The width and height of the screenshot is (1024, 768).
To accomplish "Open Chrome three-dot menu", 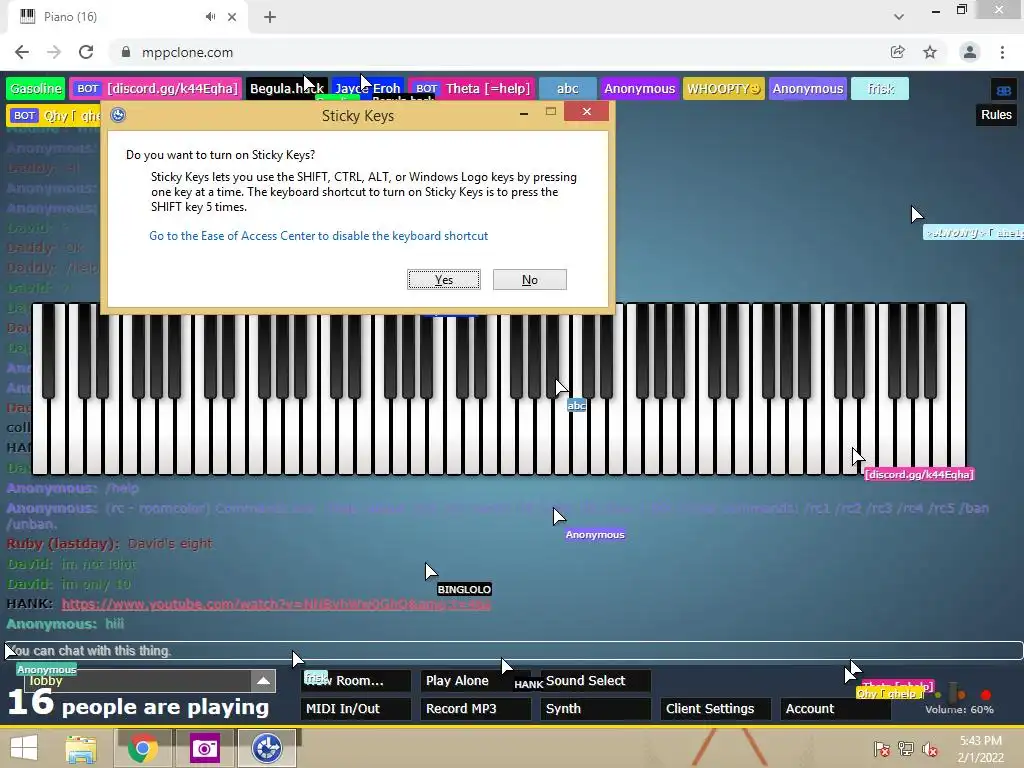I will pos(1002,52).
